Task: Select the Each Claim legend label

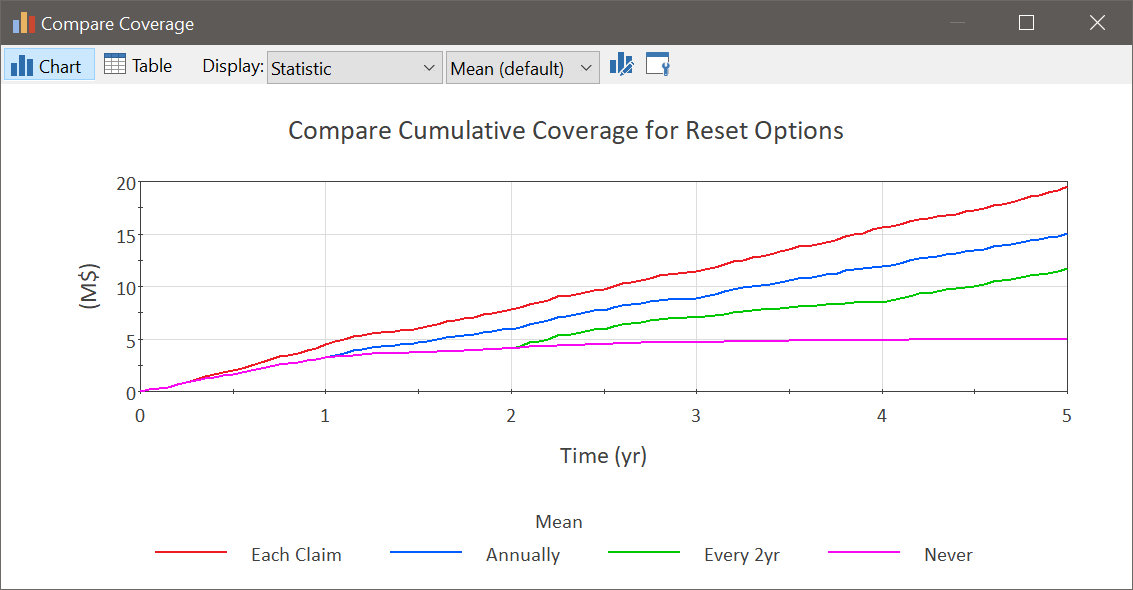Action: (x=296, y=555)
